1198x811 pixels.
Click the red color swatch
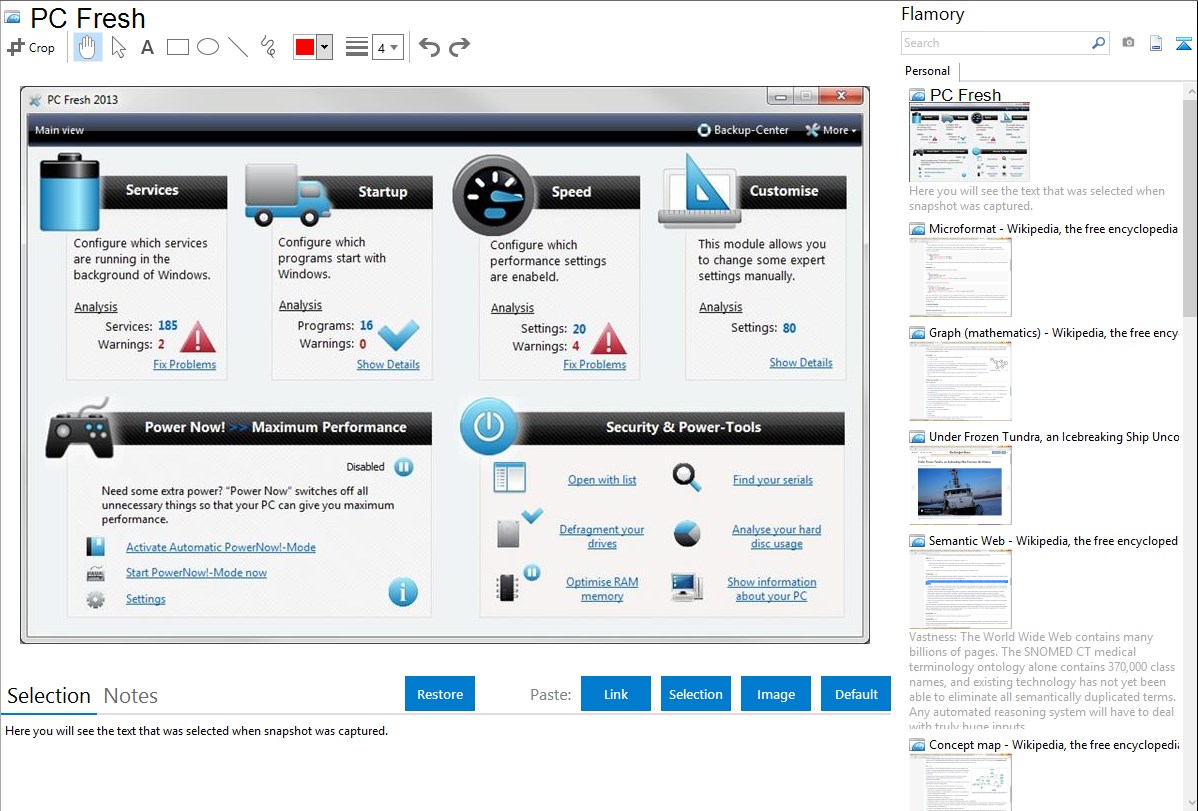pos(305,47)
